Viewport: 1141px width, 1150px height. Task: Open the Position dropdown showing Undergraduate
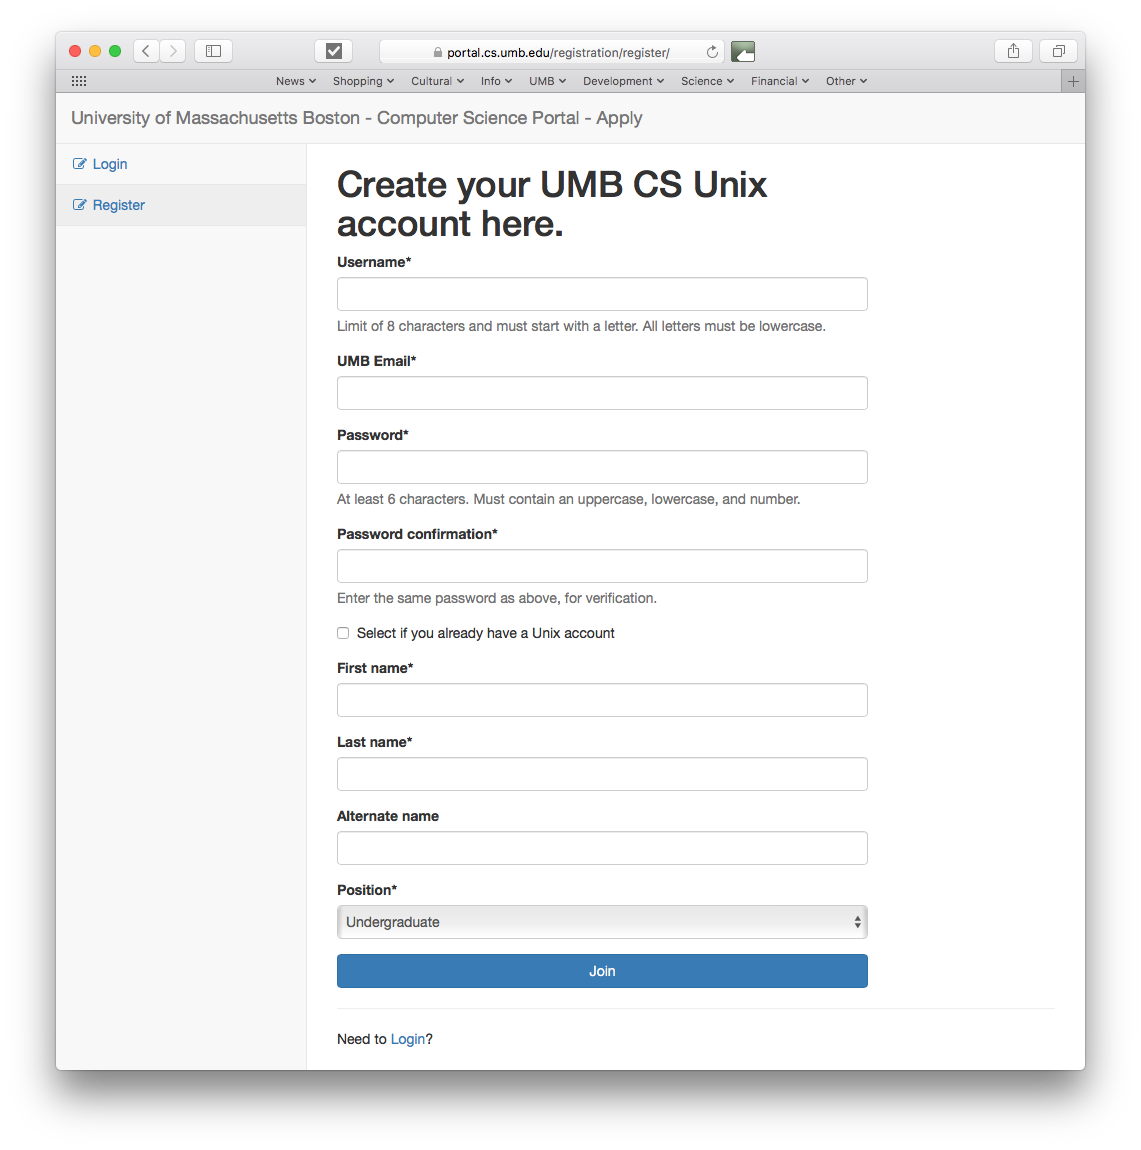(x=602, y=922)
